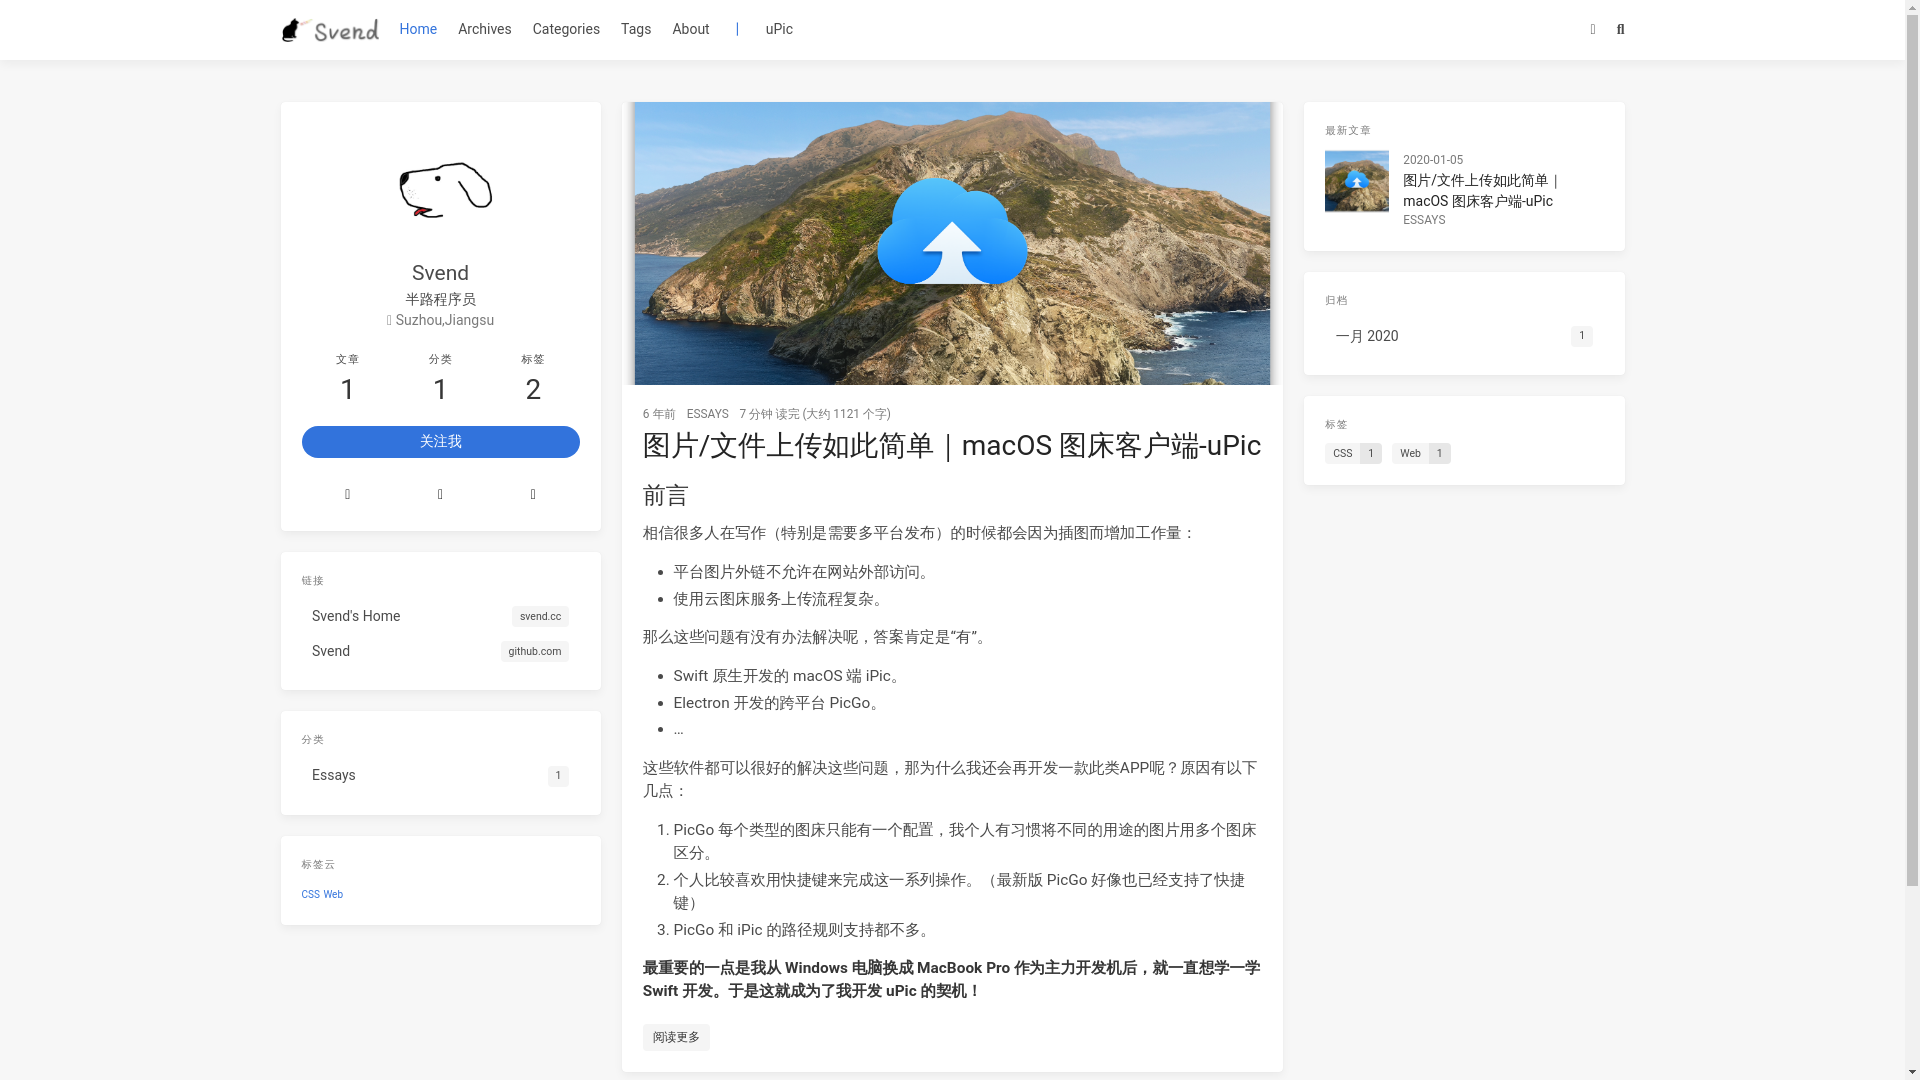
Task: Open the Tags menu item
Action: pyautogui.click(x=636, y=29)
